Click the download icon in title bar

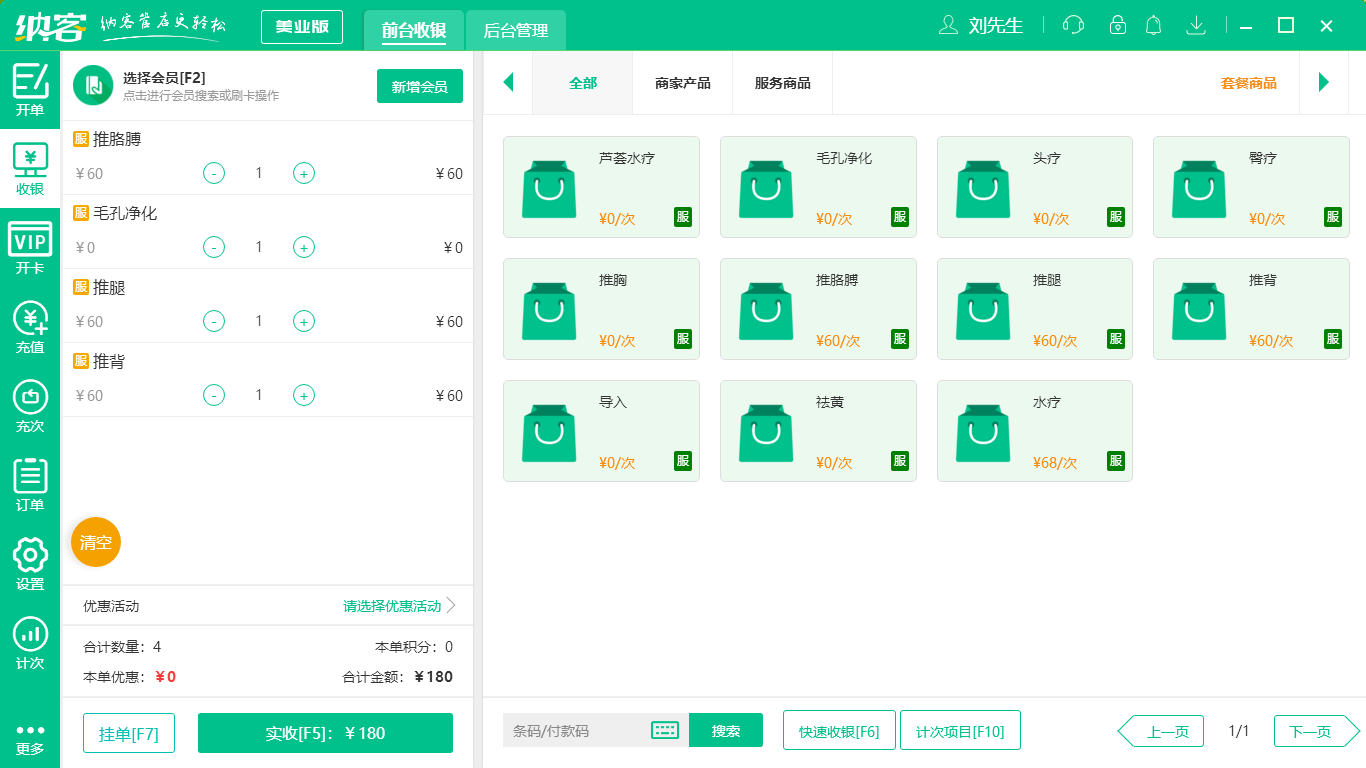(x=1195, y=25)
